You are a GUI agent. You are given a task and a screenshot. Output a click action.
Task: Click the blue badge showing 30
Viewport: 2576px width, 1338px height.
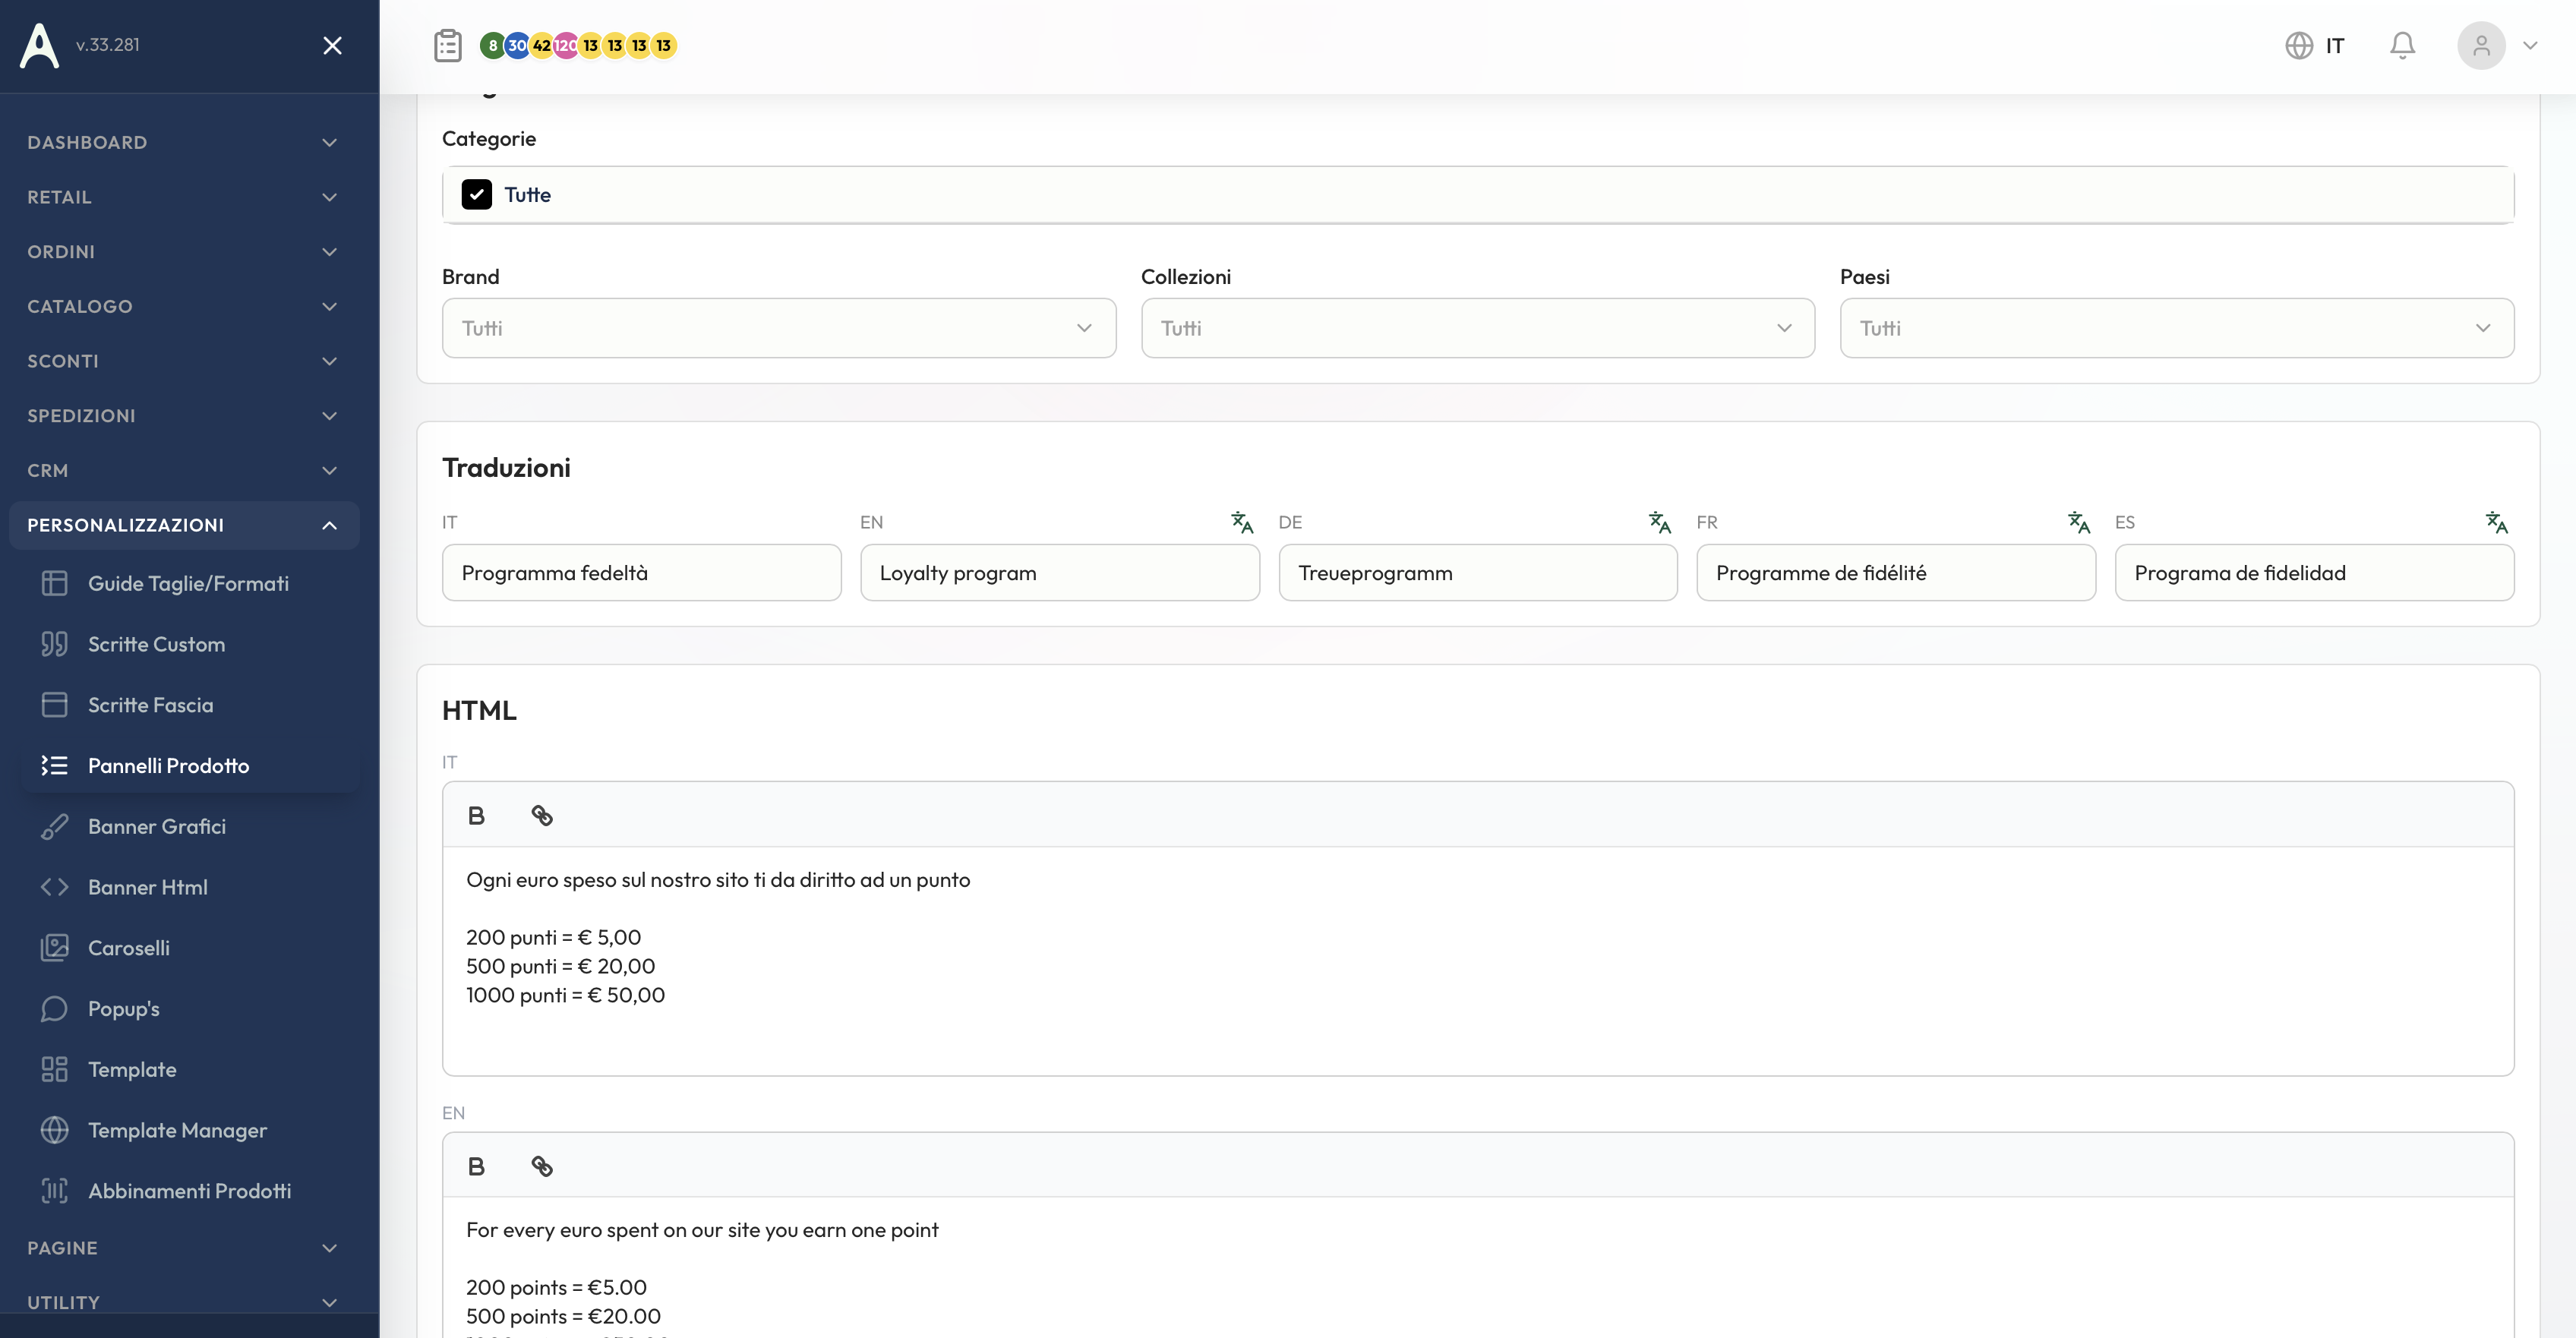coord(517,46)
